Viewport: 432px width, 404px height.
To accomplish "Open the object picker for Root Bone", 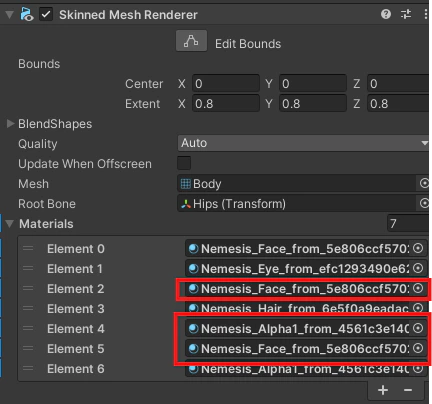I will 424,203.
